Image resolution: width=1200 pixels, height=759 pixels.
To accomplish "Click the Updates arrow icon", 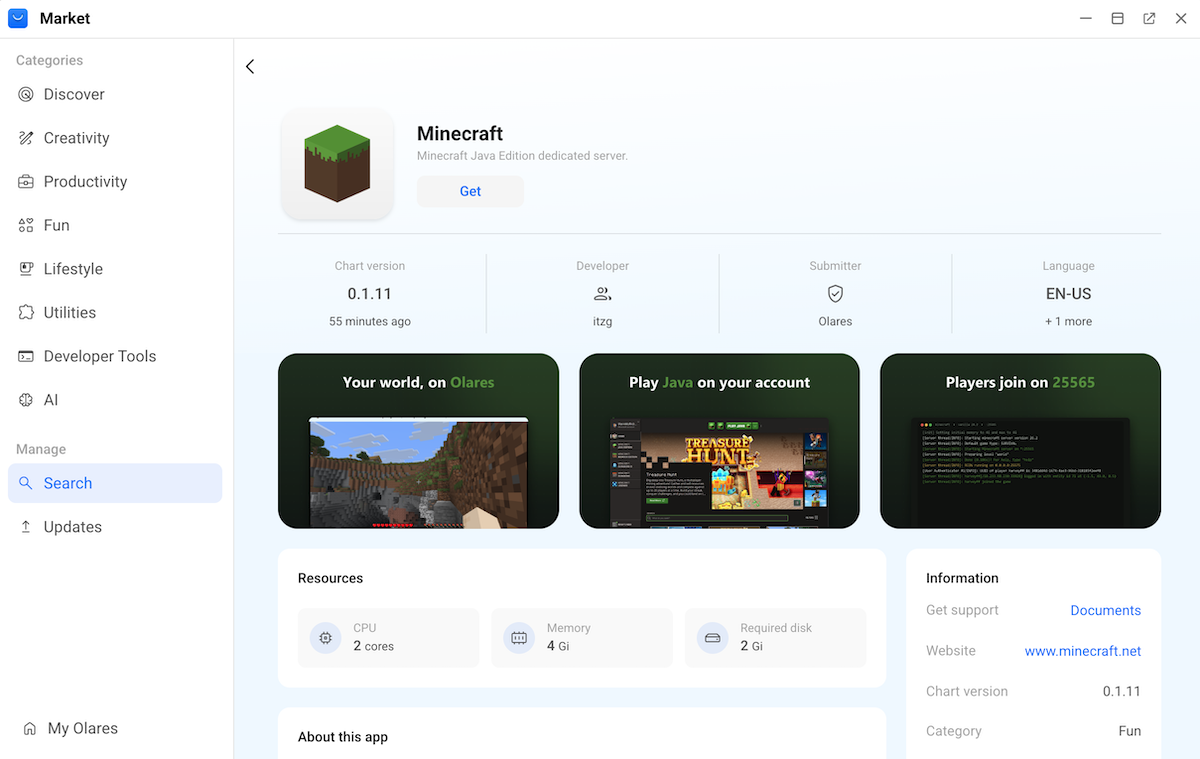I will click(x=26, y=527).
